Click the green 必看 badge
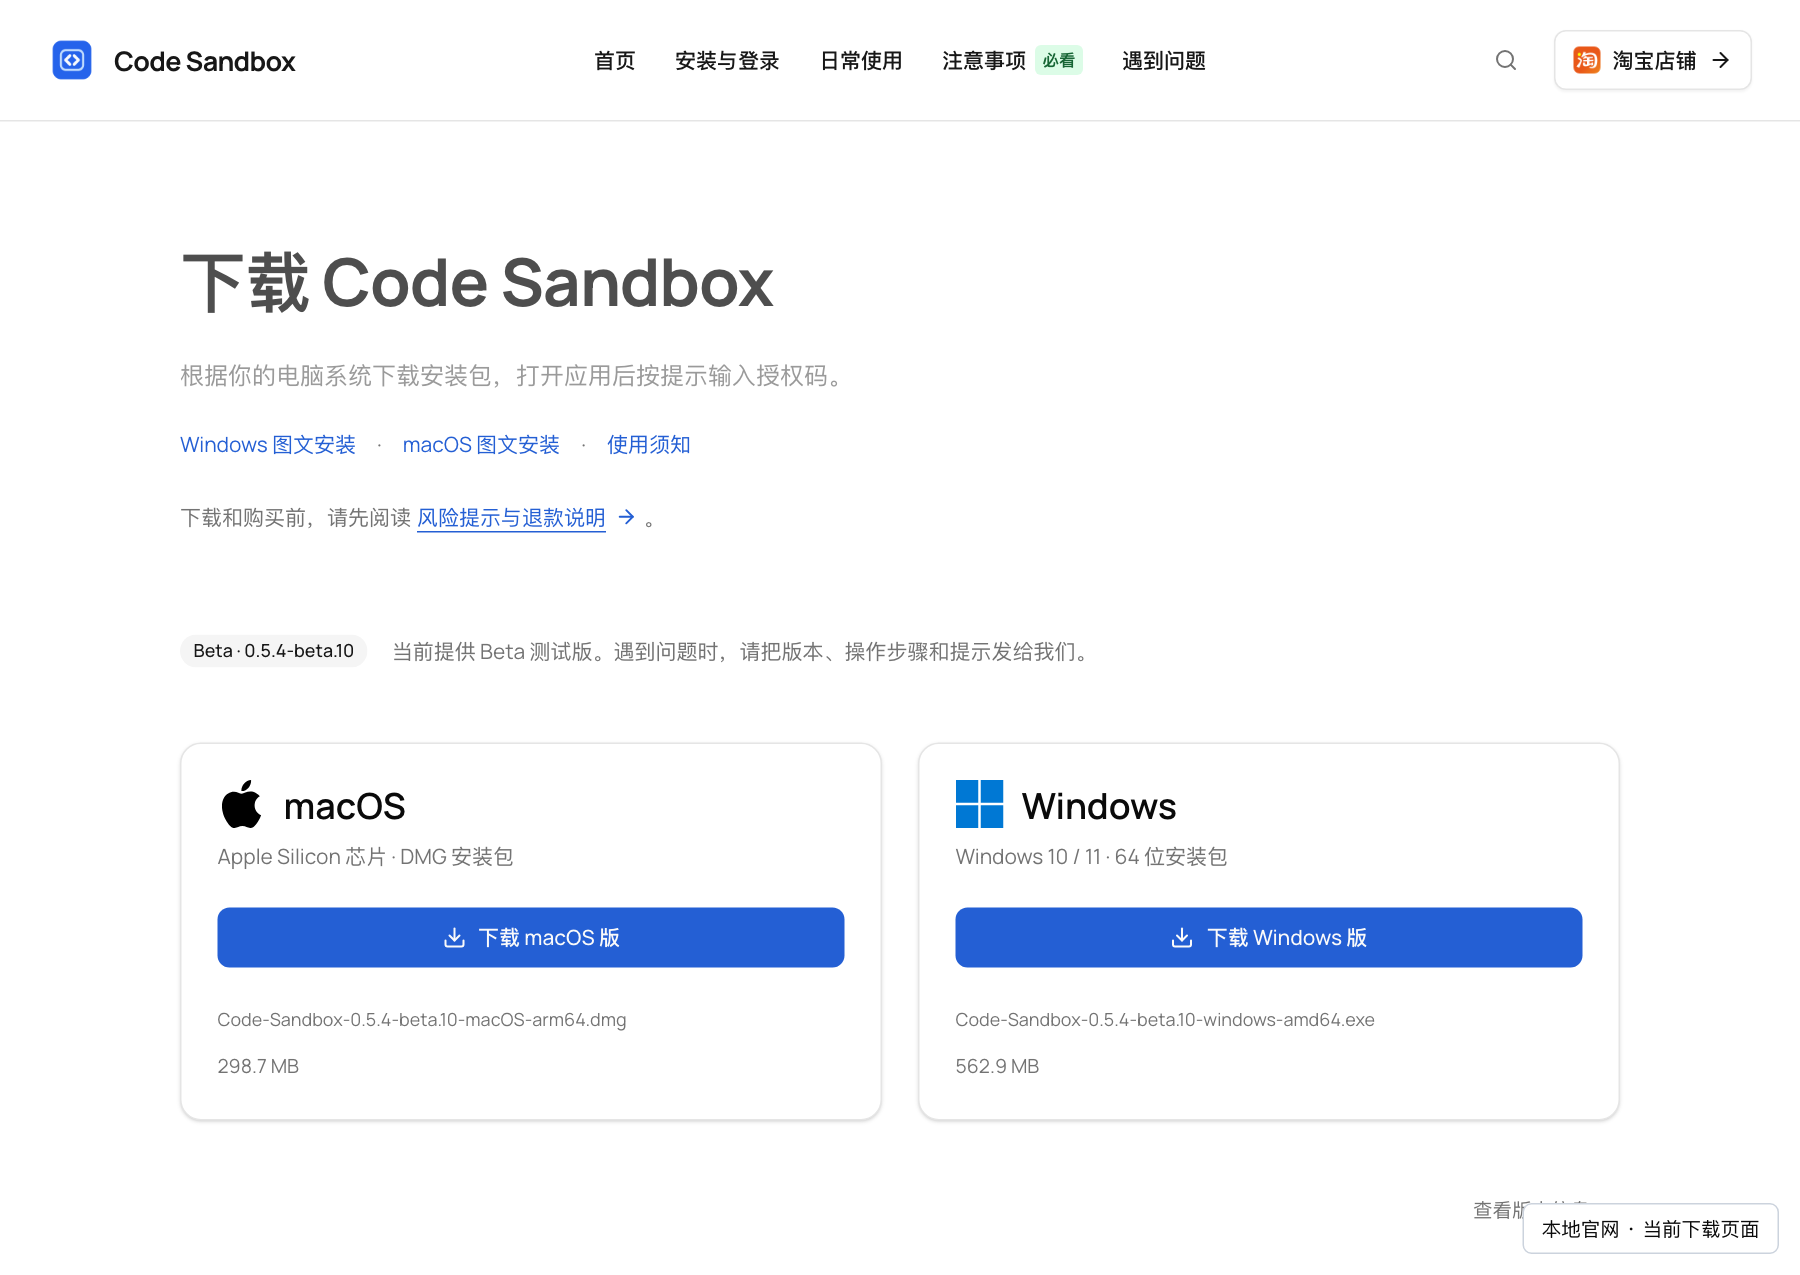Screen dimensions: 1800x1275 click(1059, 61)
